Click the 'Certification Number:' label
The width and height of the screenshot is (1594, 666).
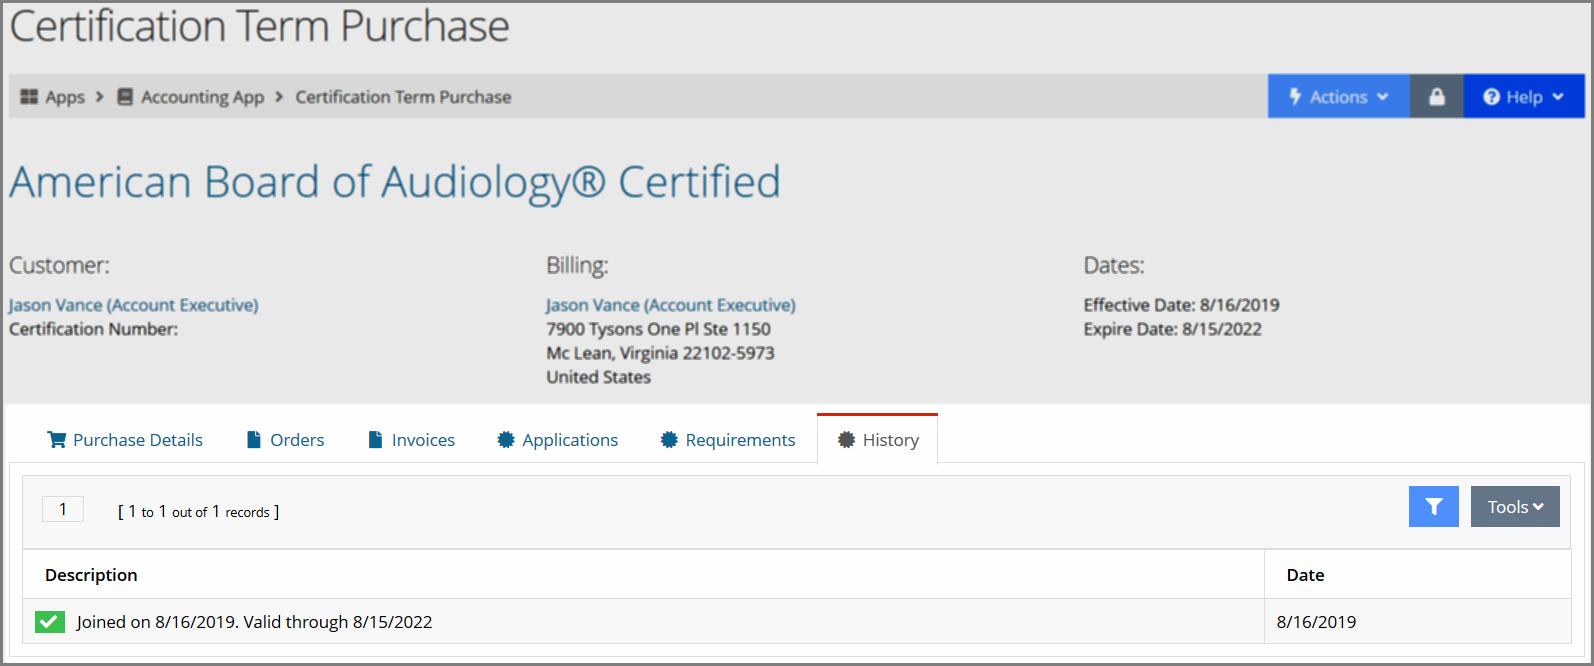(93, 329)
